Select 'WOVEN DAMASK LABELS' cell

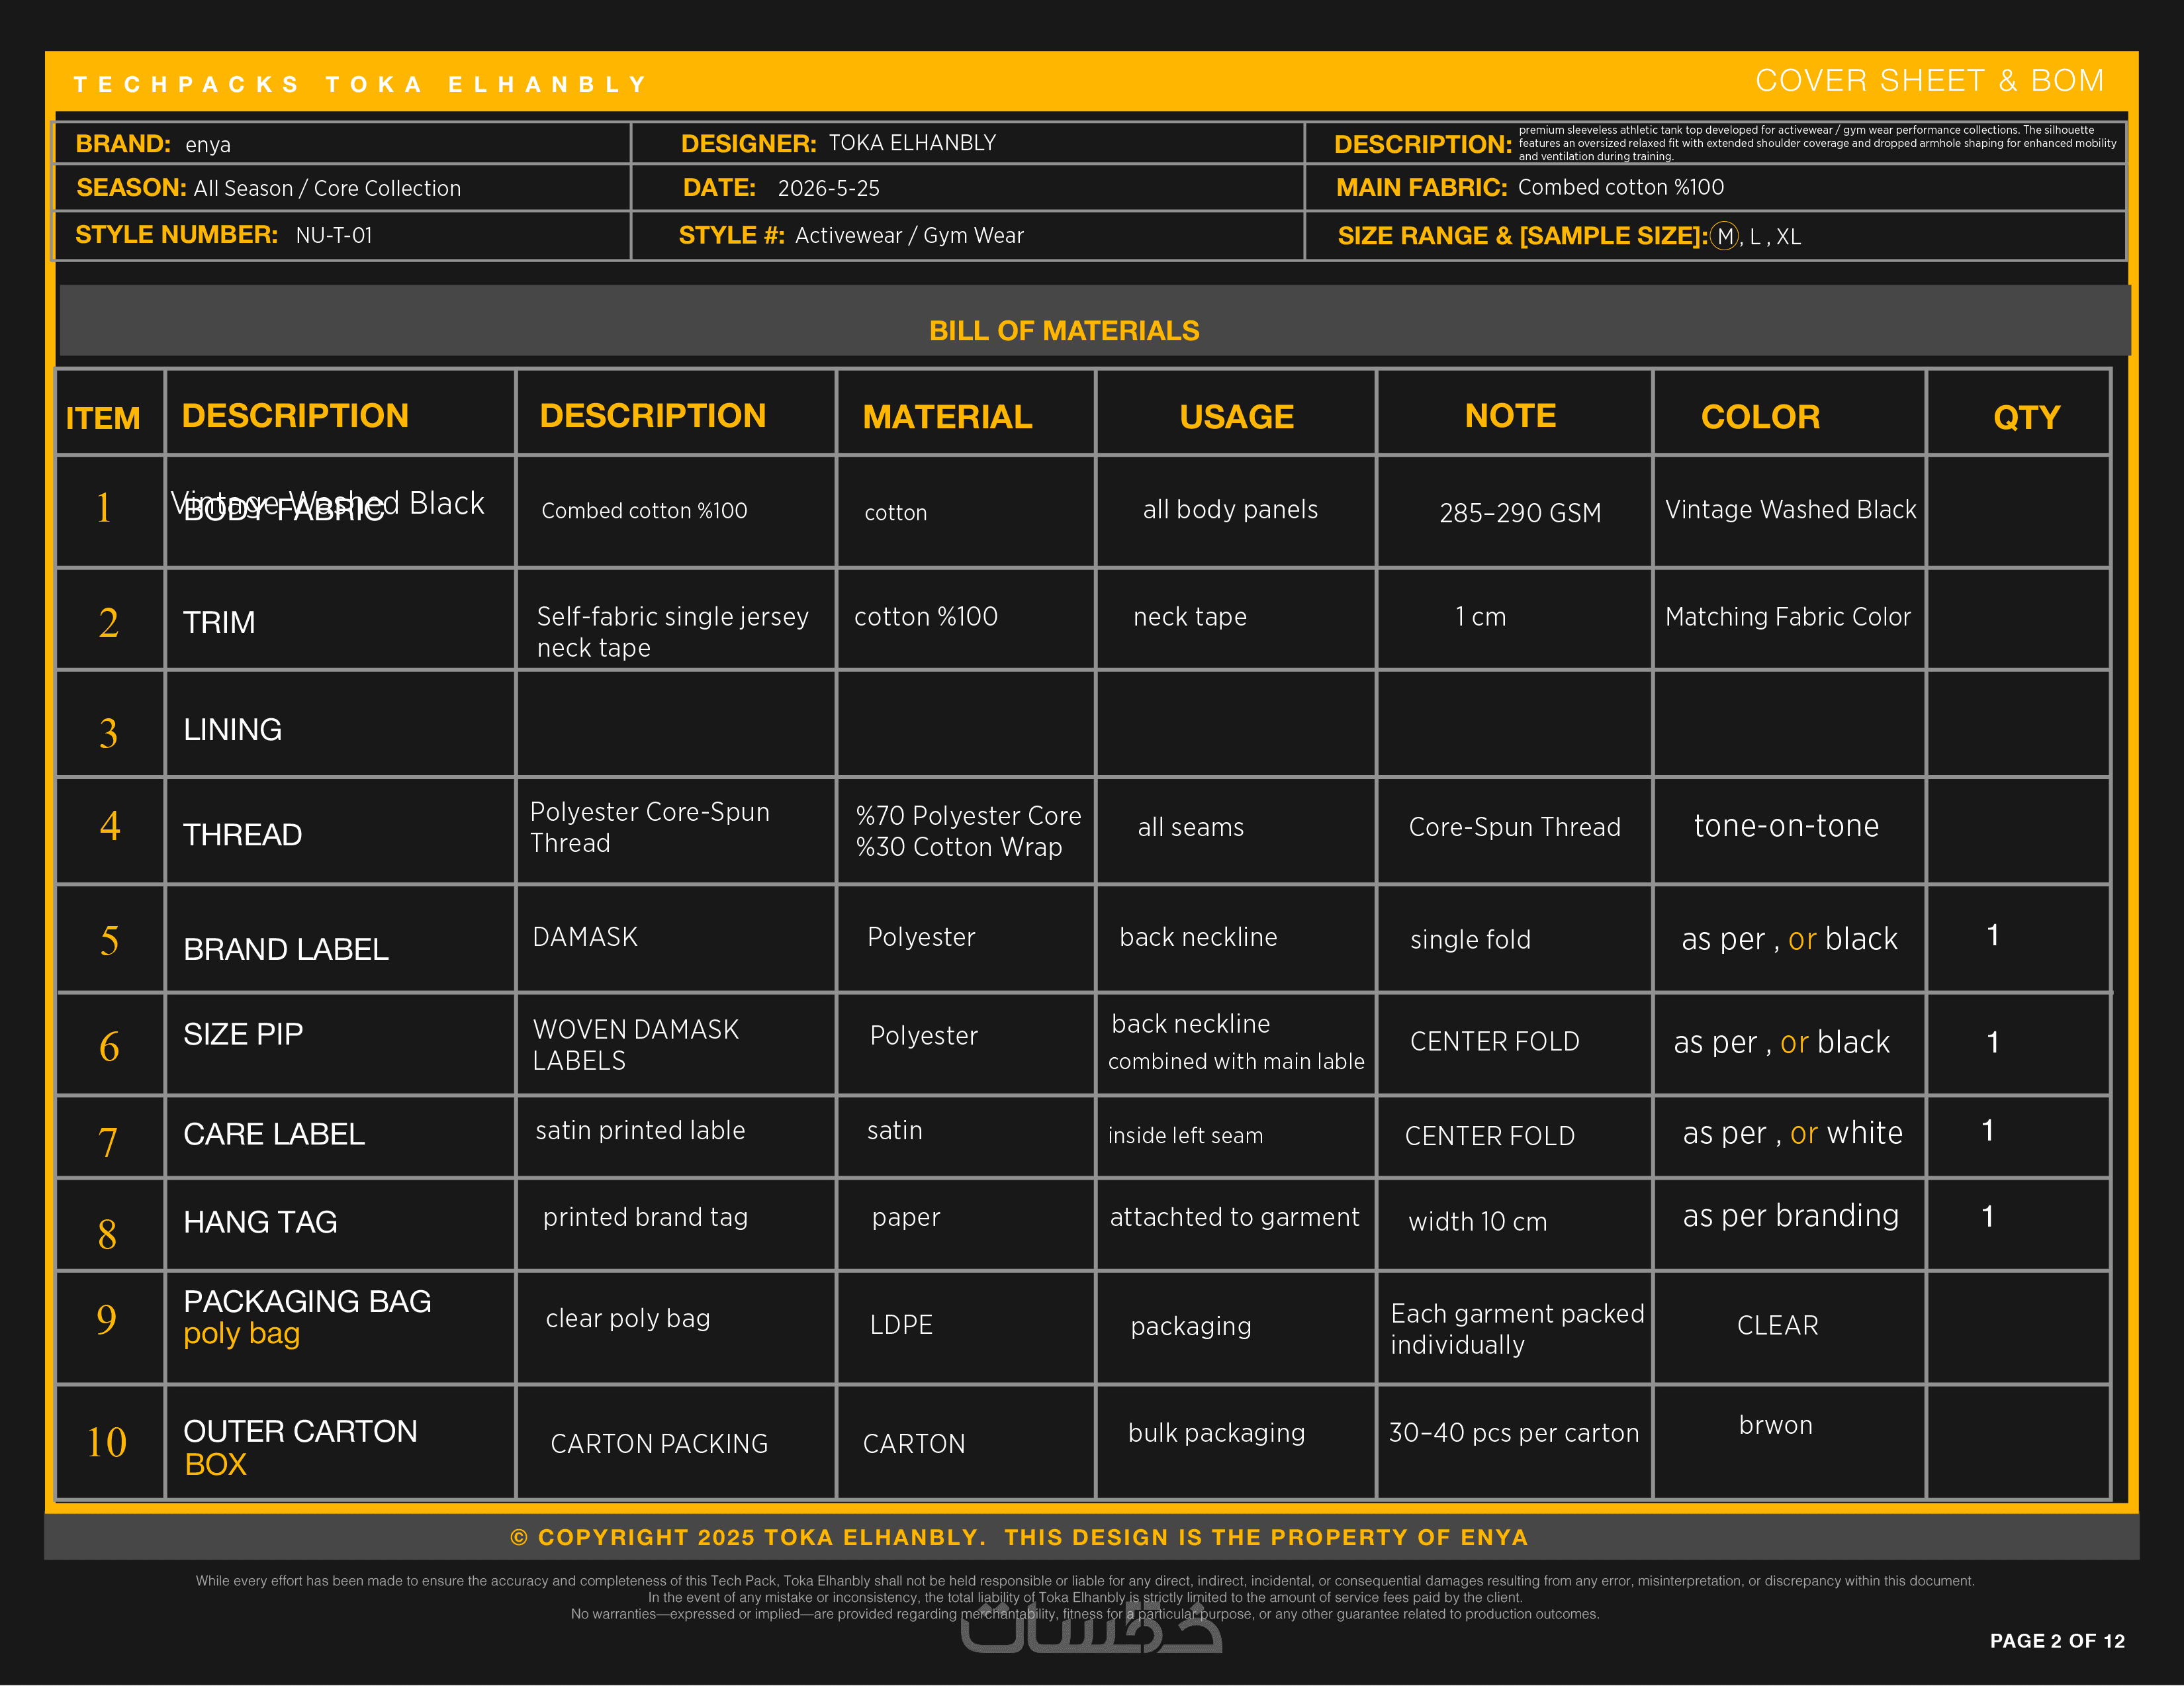(x=635, y=1045)
